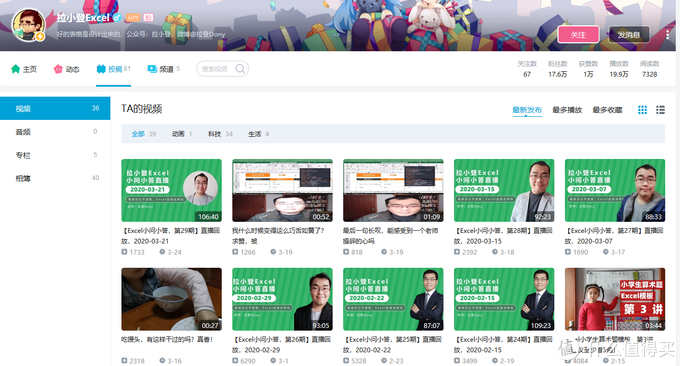
Task: Open title 【Excel小问小答，第24期】直播回放
Action: pyautogui.click(x=503, y=345)
